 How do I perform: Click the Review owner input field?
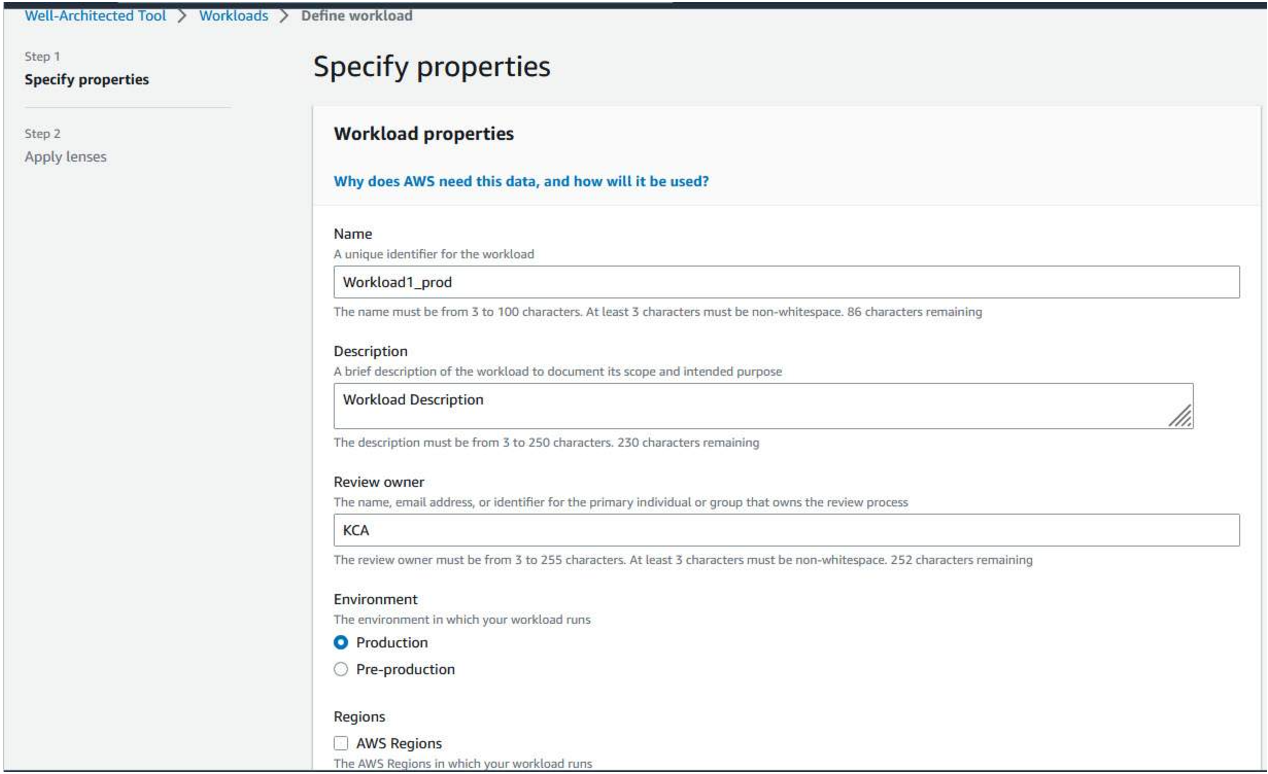[x=786, y=530]
